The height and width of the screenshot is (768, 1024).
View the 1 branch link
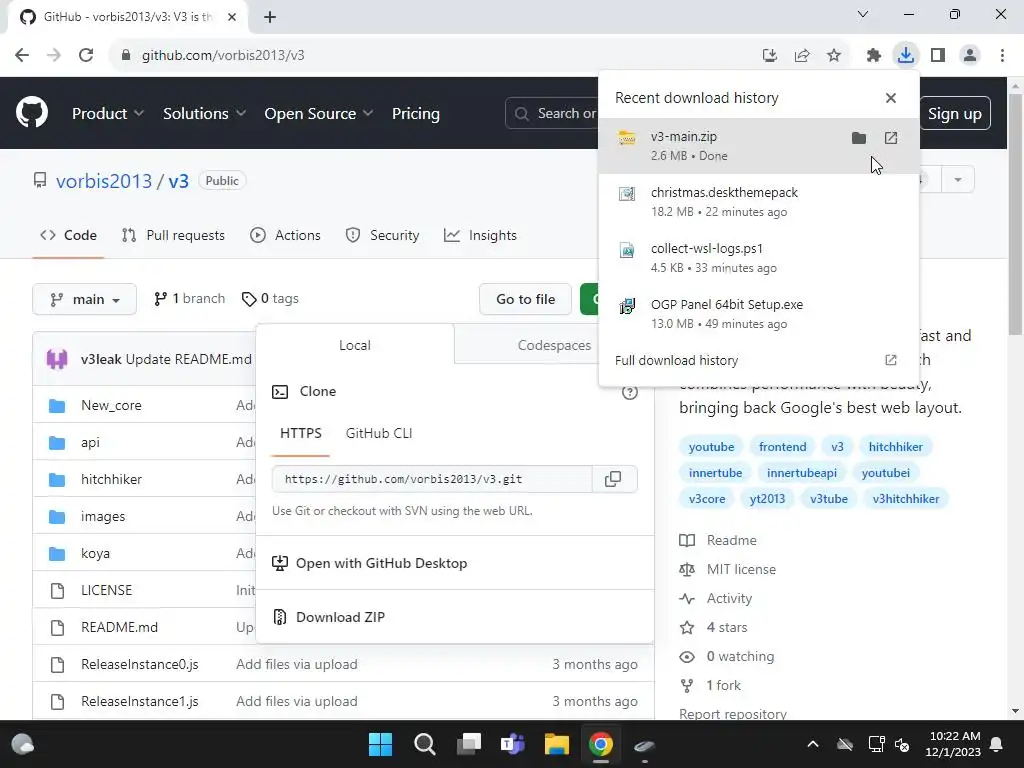pos(189,298)
